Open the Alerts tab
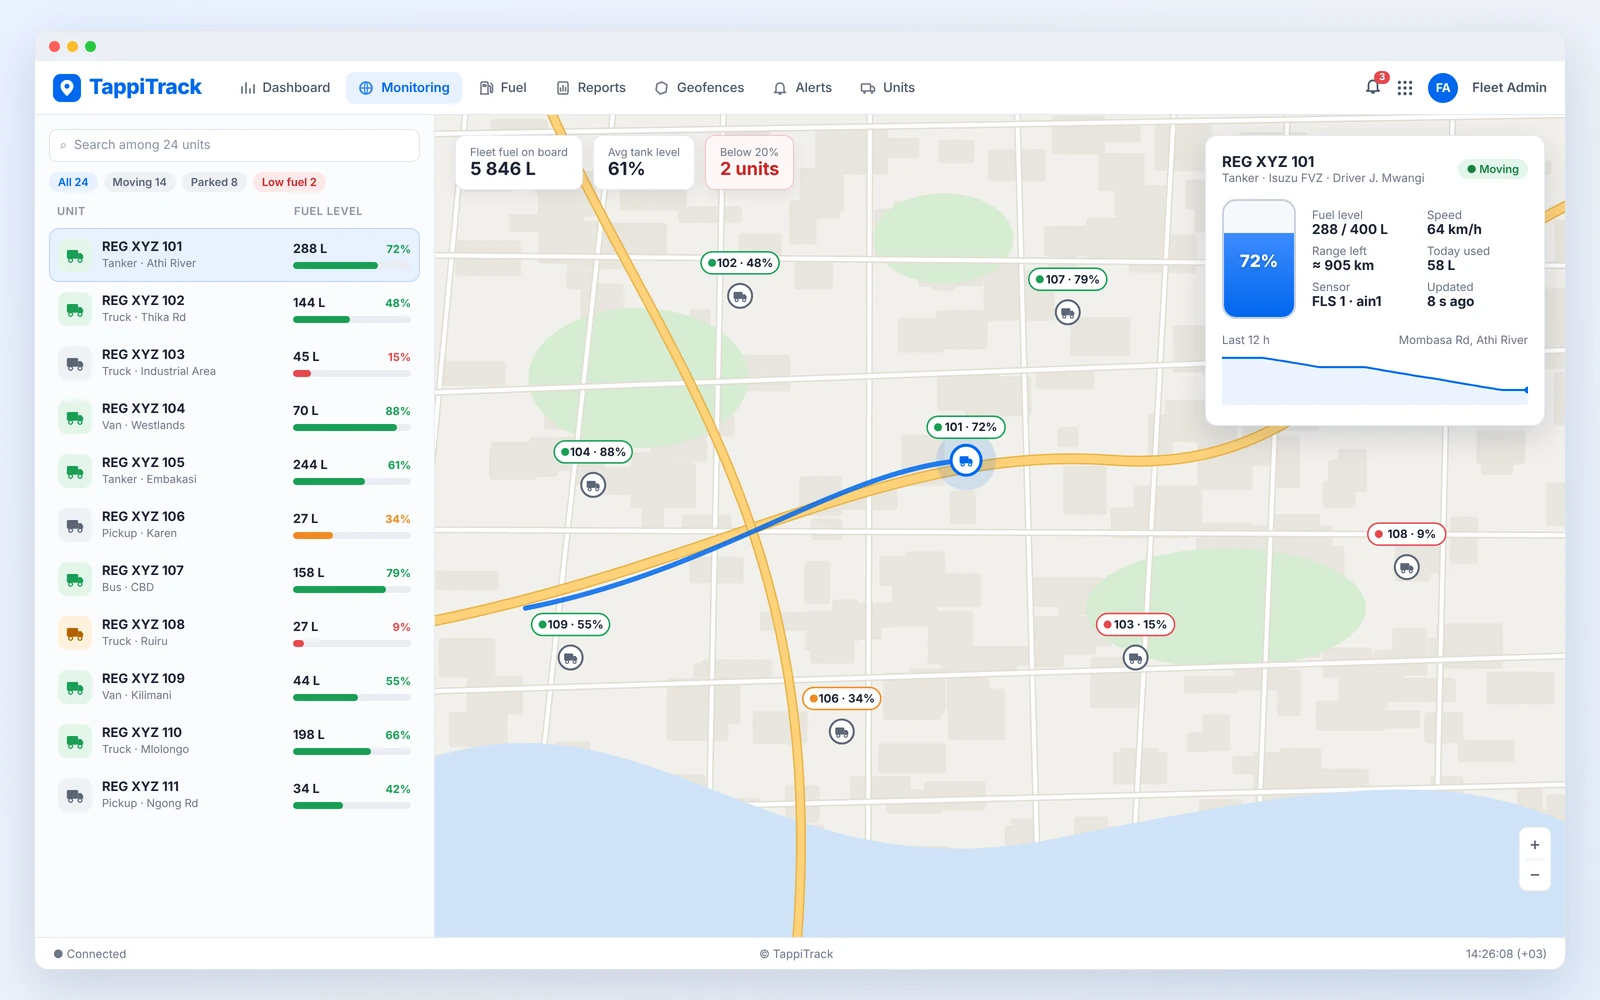 [x=803, y=88]
